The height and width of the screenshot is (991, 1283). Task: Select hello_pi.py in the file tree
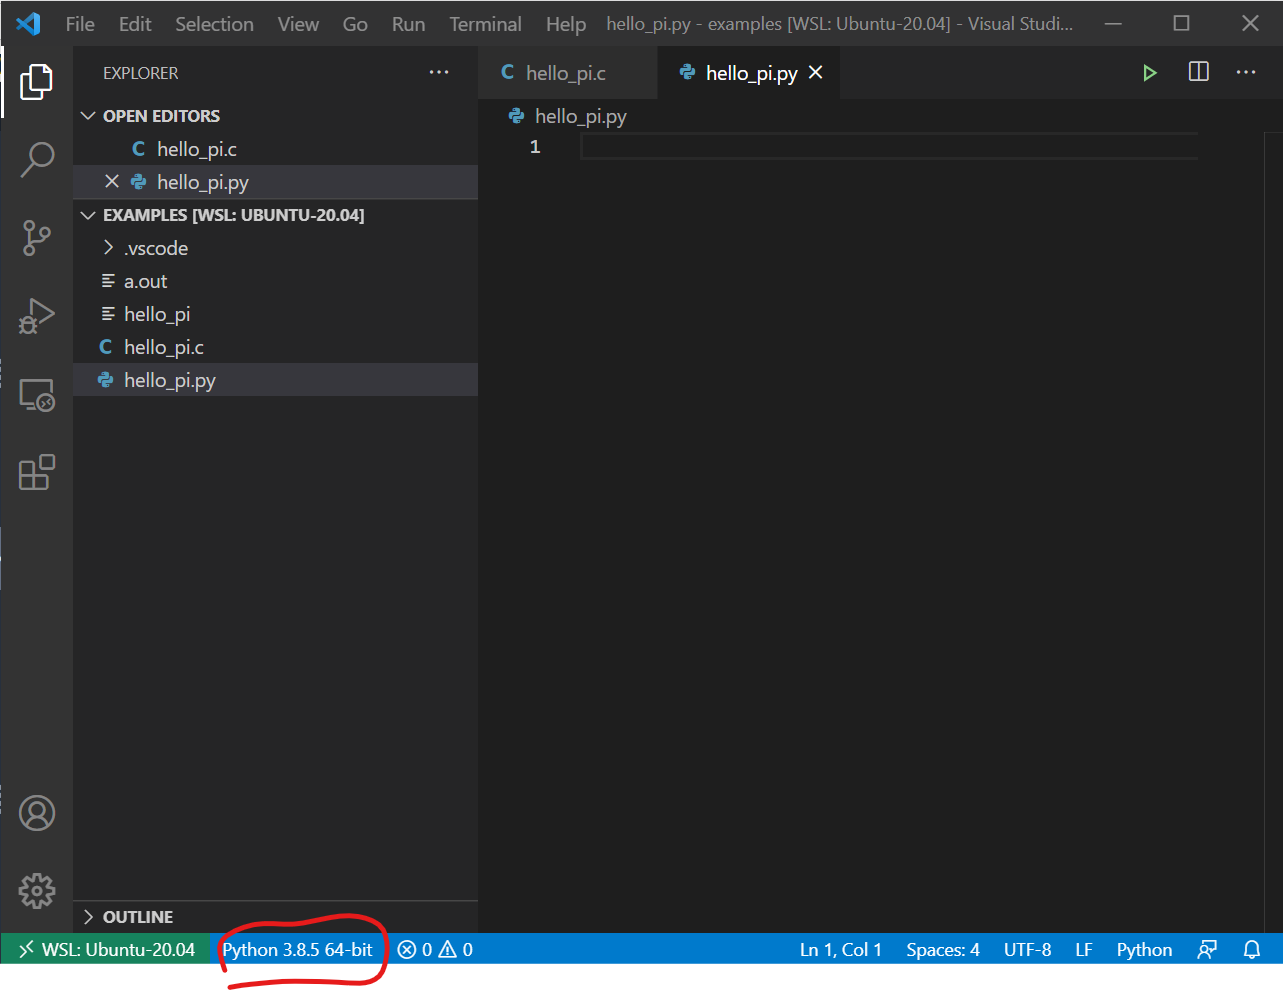(x=275, y=380)
